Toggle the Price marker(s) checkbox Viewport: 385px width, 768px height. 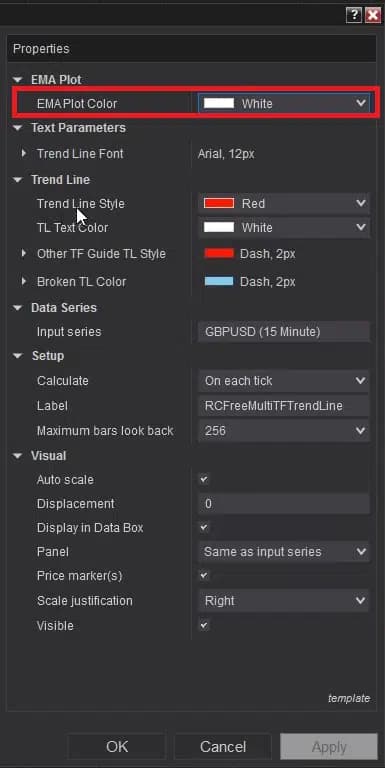point(204,576)
